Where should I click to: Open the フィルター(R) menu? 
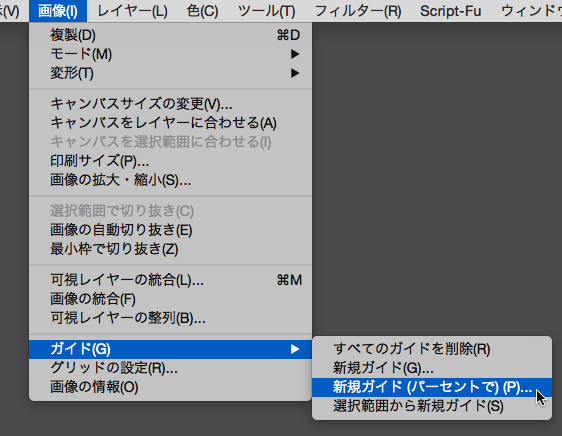point(358,11)
